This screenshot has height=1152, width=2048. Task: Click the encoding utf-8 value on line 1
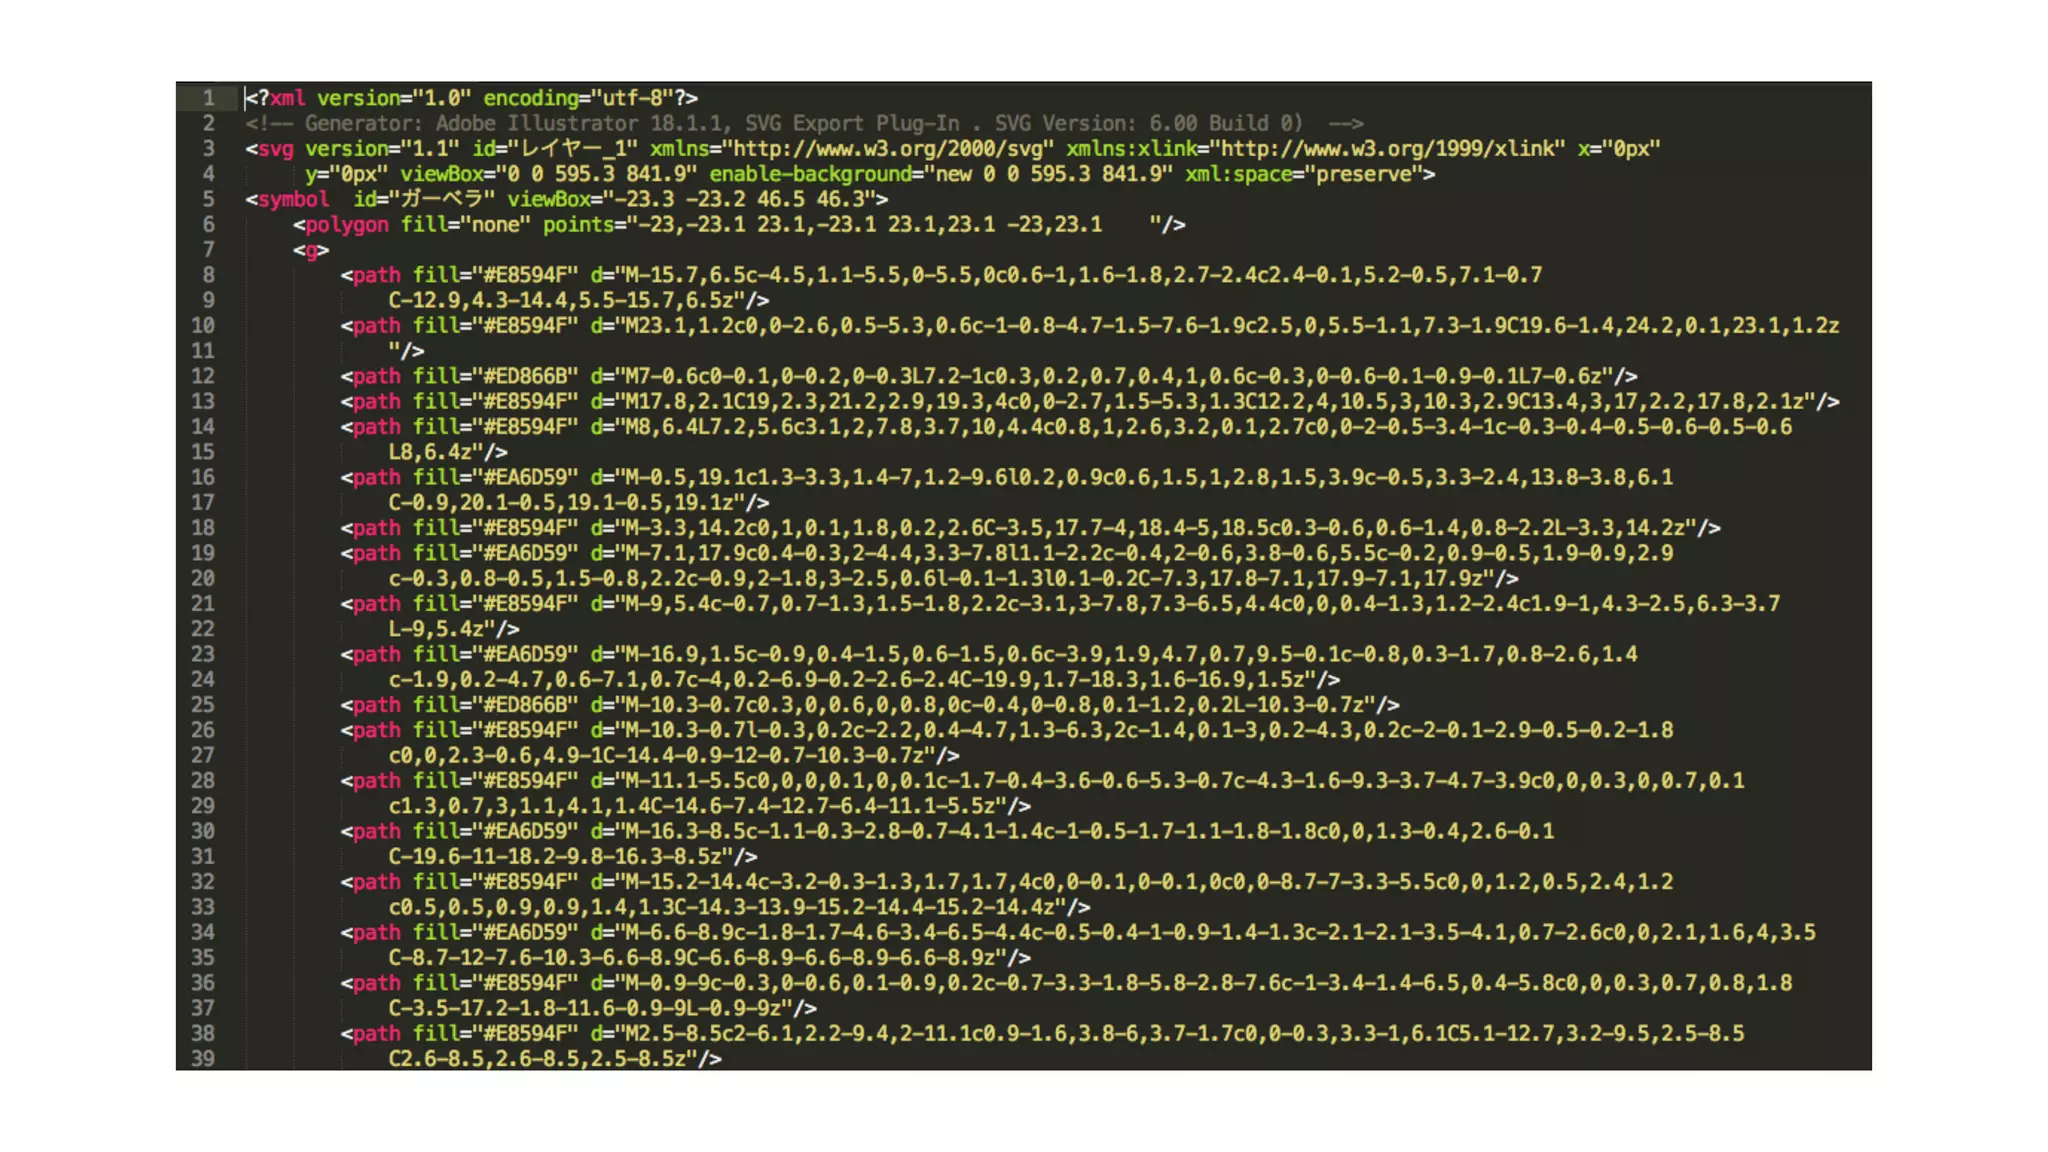632,98
